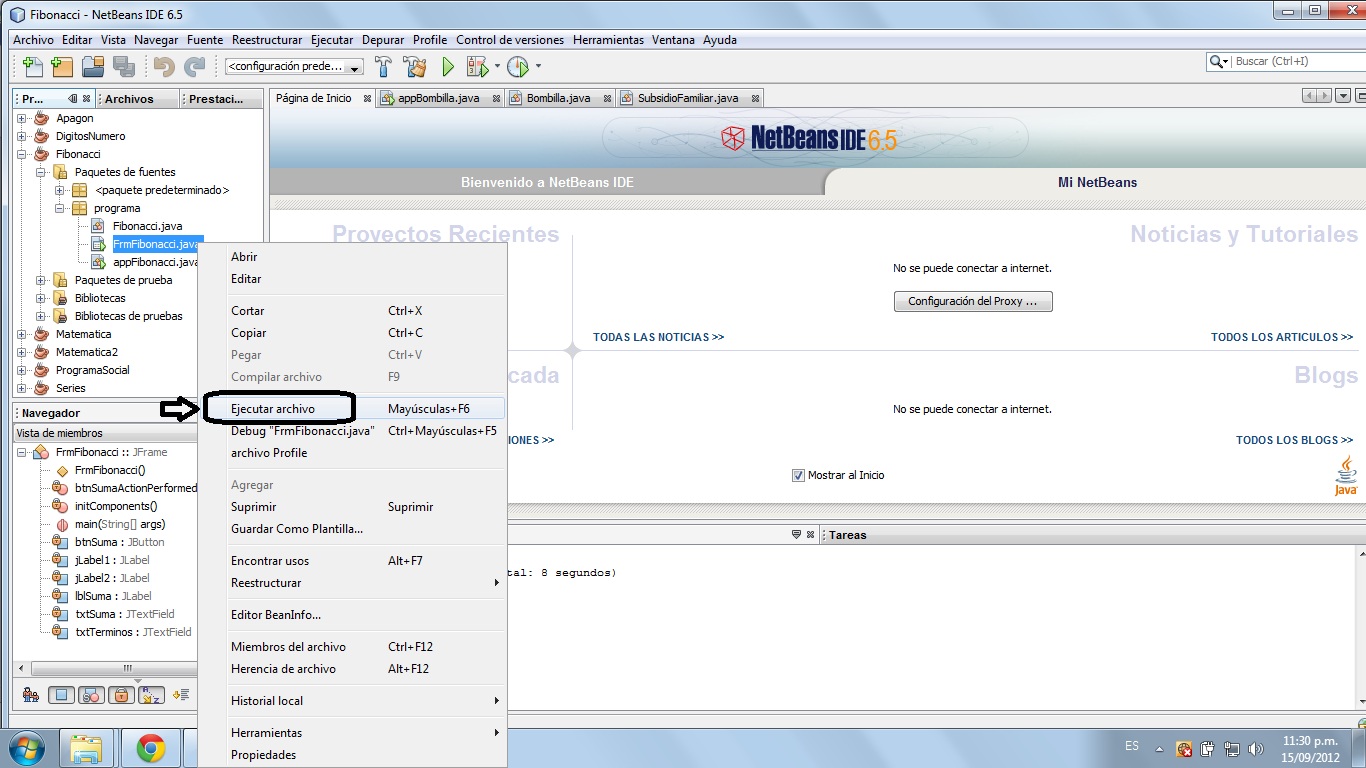Open the Open Project folder icon
This screenshot has width=1366, height=768.
coord(93,66)
